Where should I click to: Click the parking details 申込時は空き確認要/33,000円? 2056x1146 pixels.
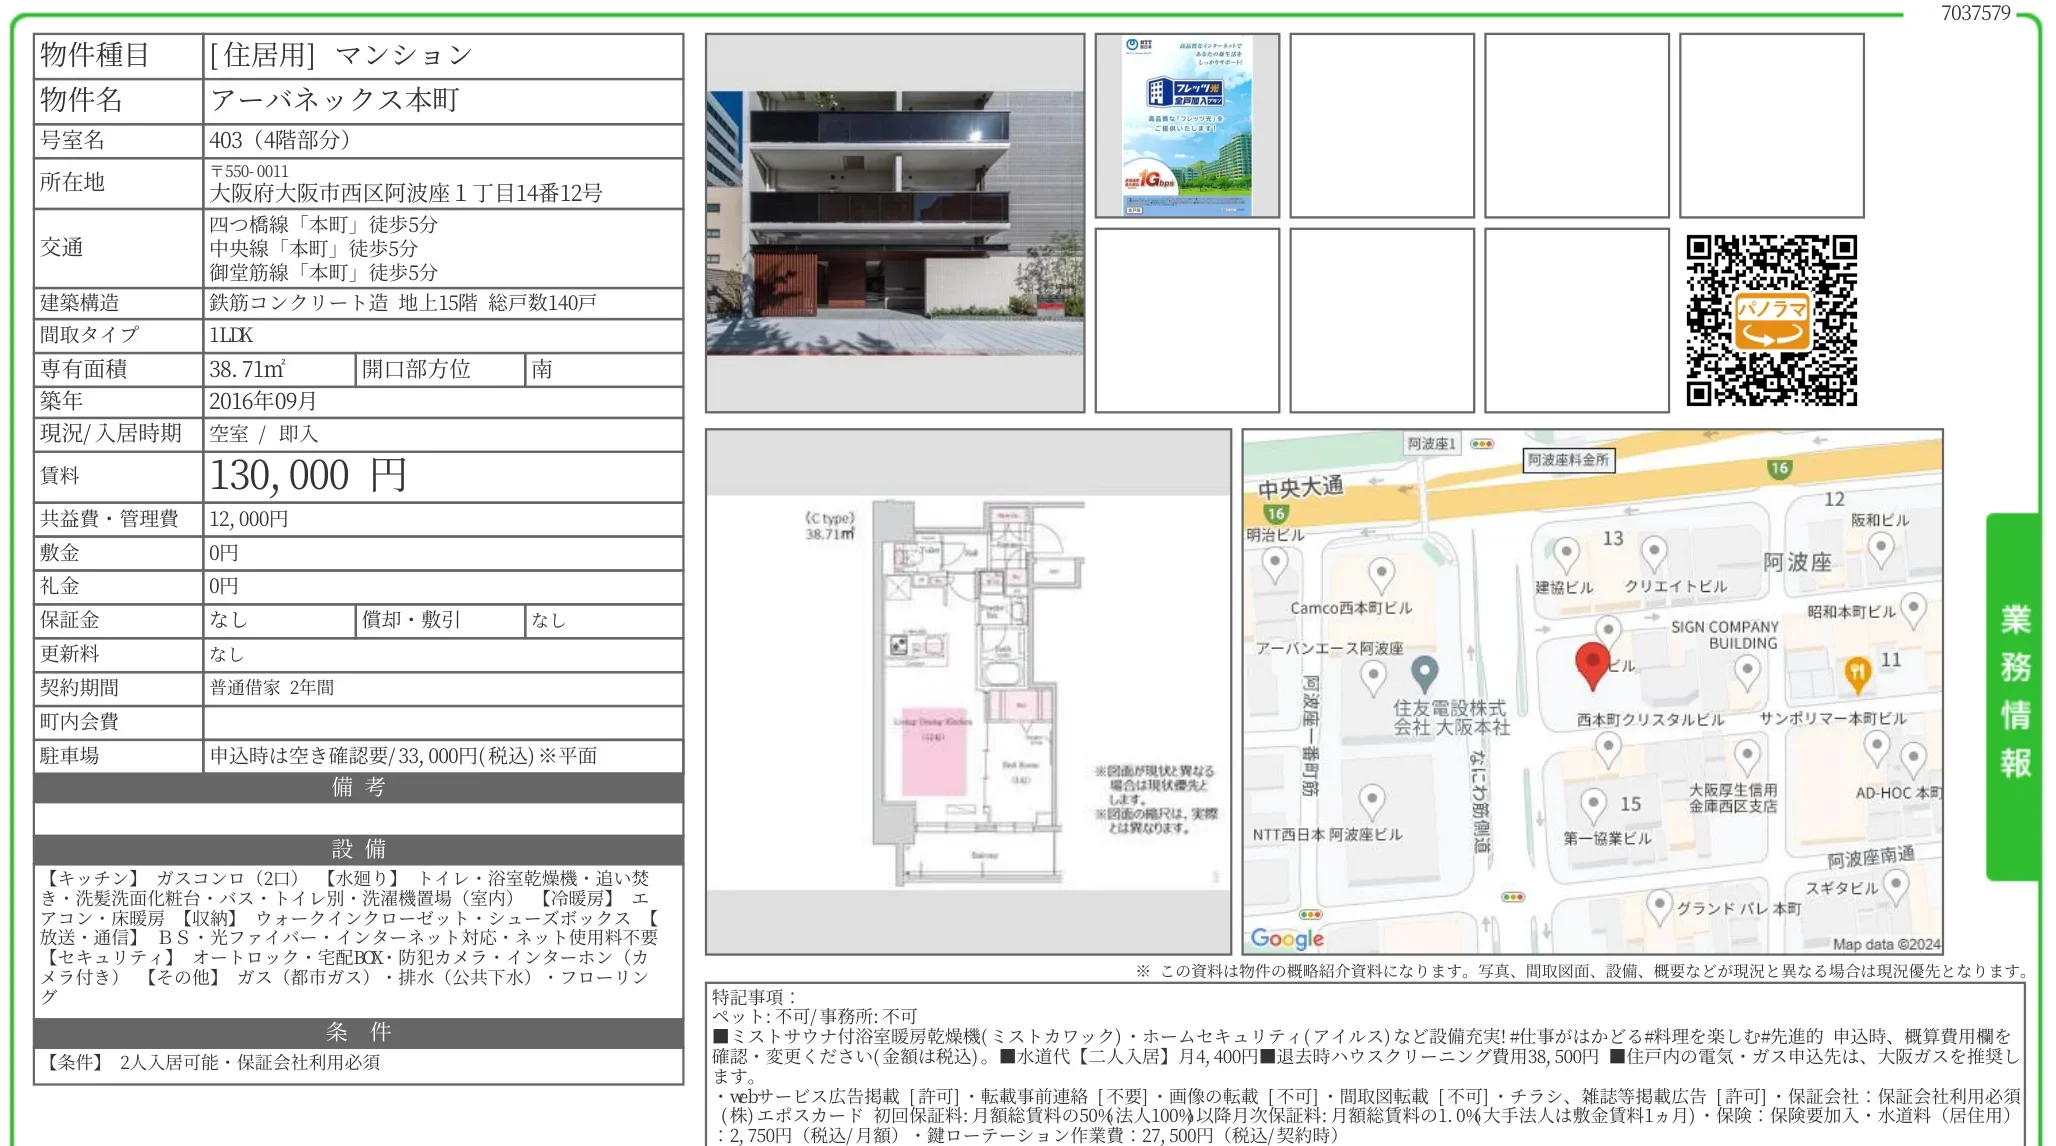(403, 756)
